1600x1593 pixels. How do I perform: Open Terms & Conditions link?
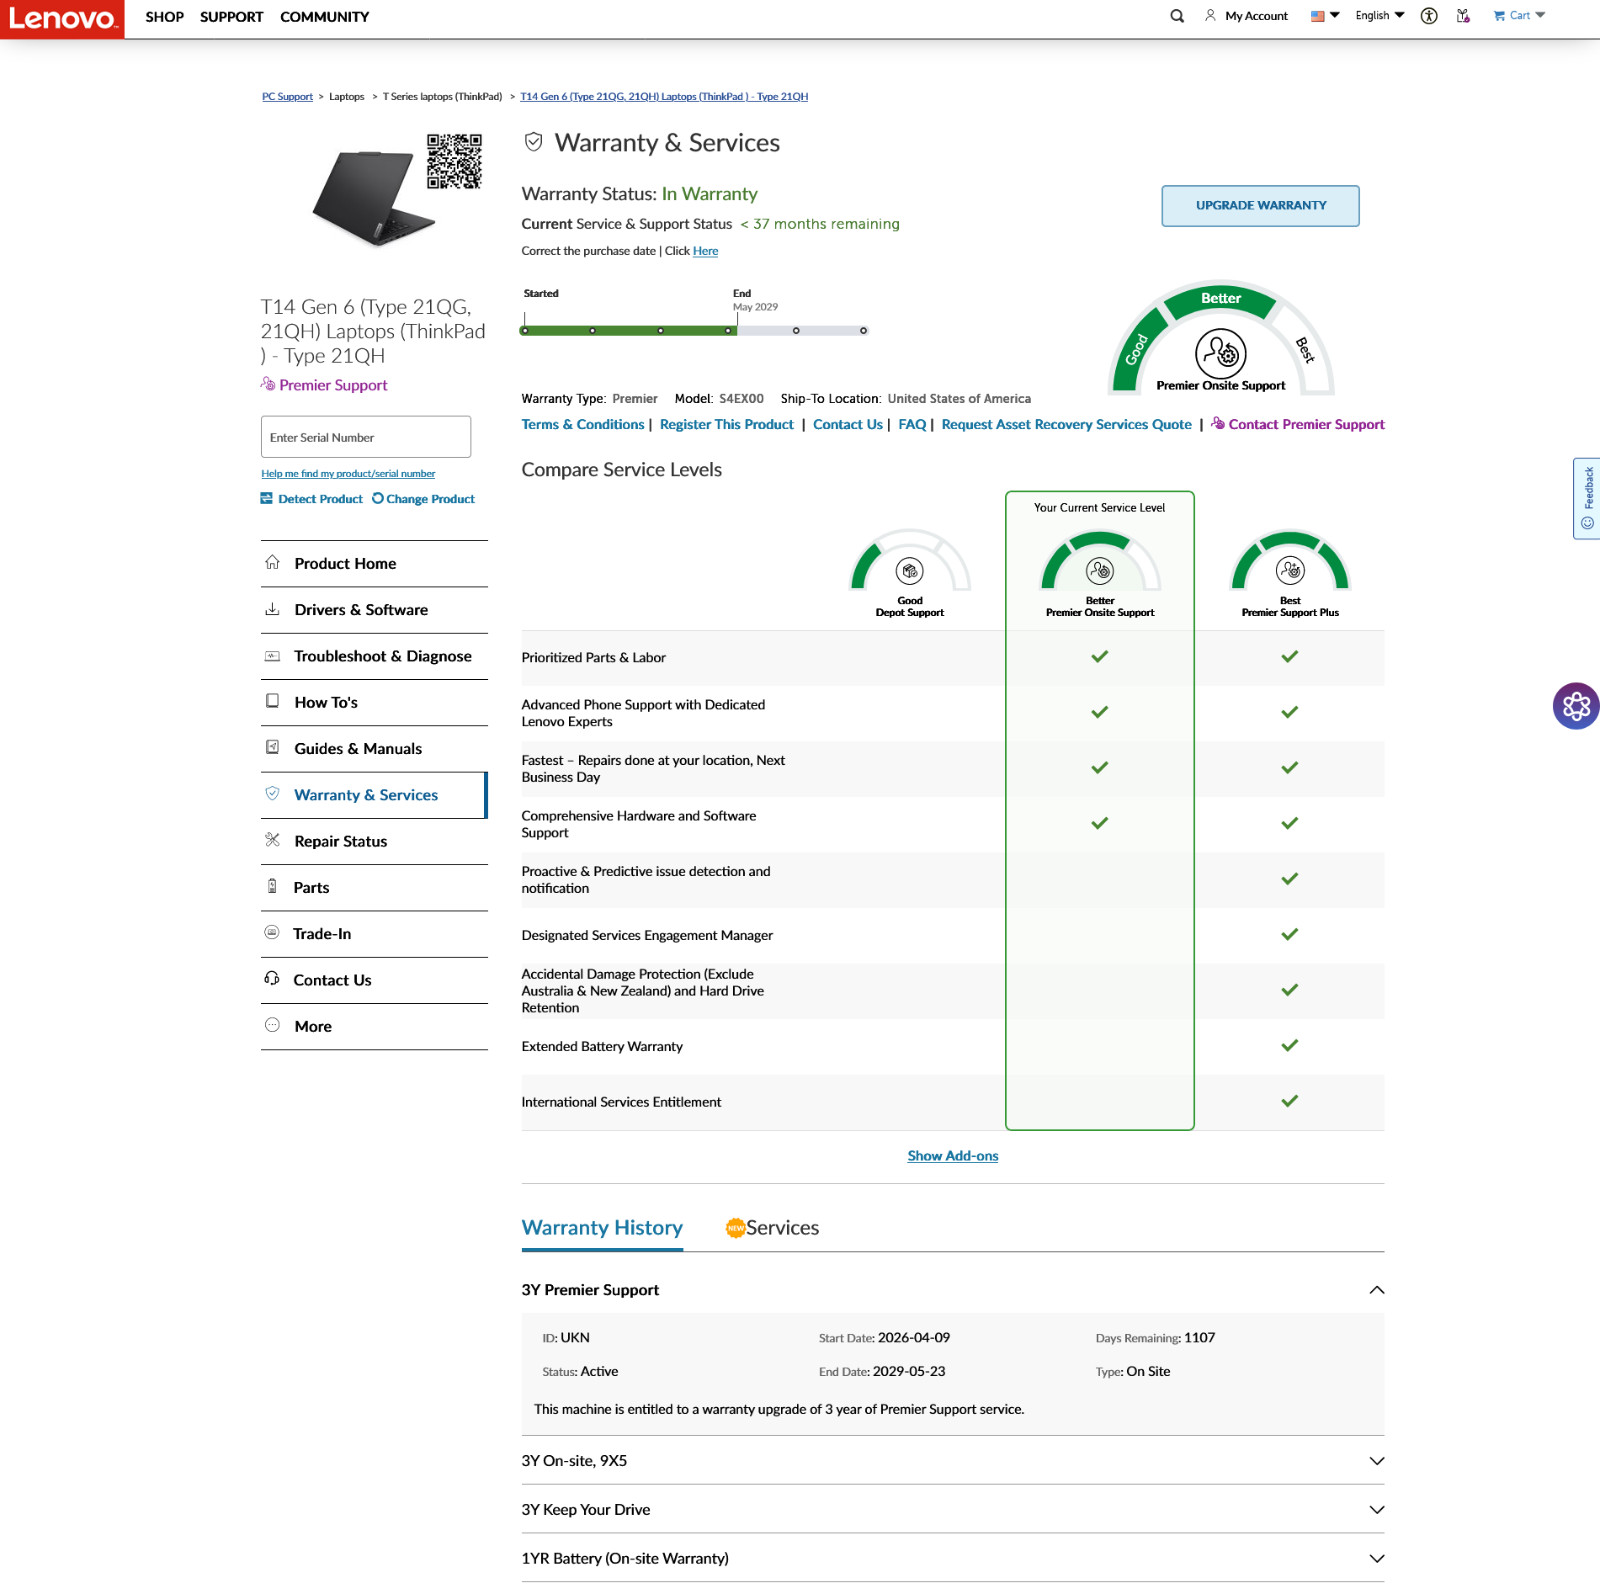pos(583,425)
